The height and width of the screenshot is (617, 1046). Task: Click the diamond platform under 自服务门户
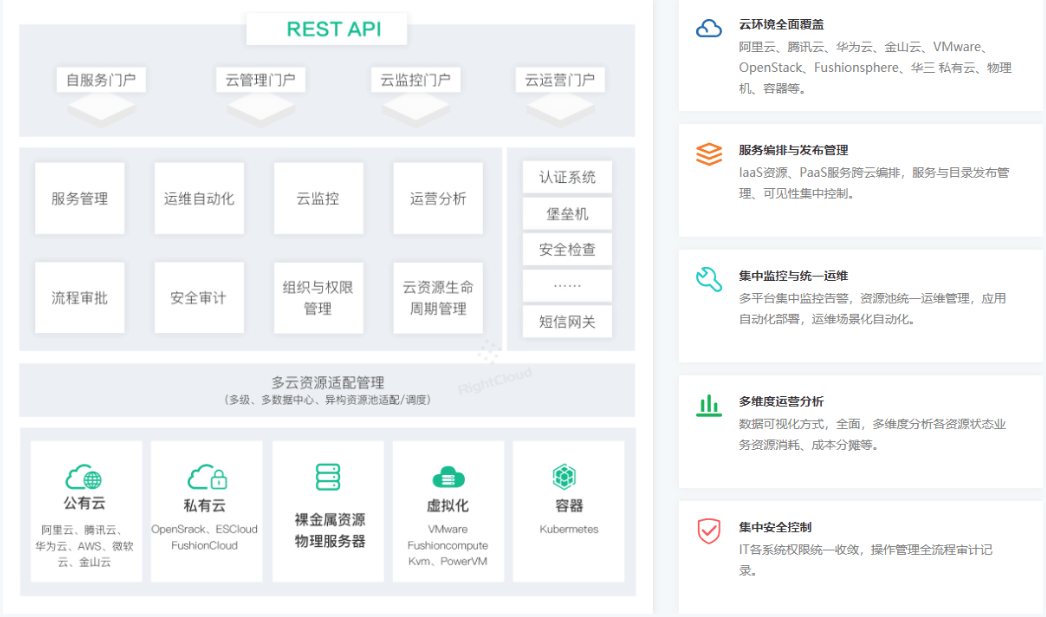coord(101,109)
